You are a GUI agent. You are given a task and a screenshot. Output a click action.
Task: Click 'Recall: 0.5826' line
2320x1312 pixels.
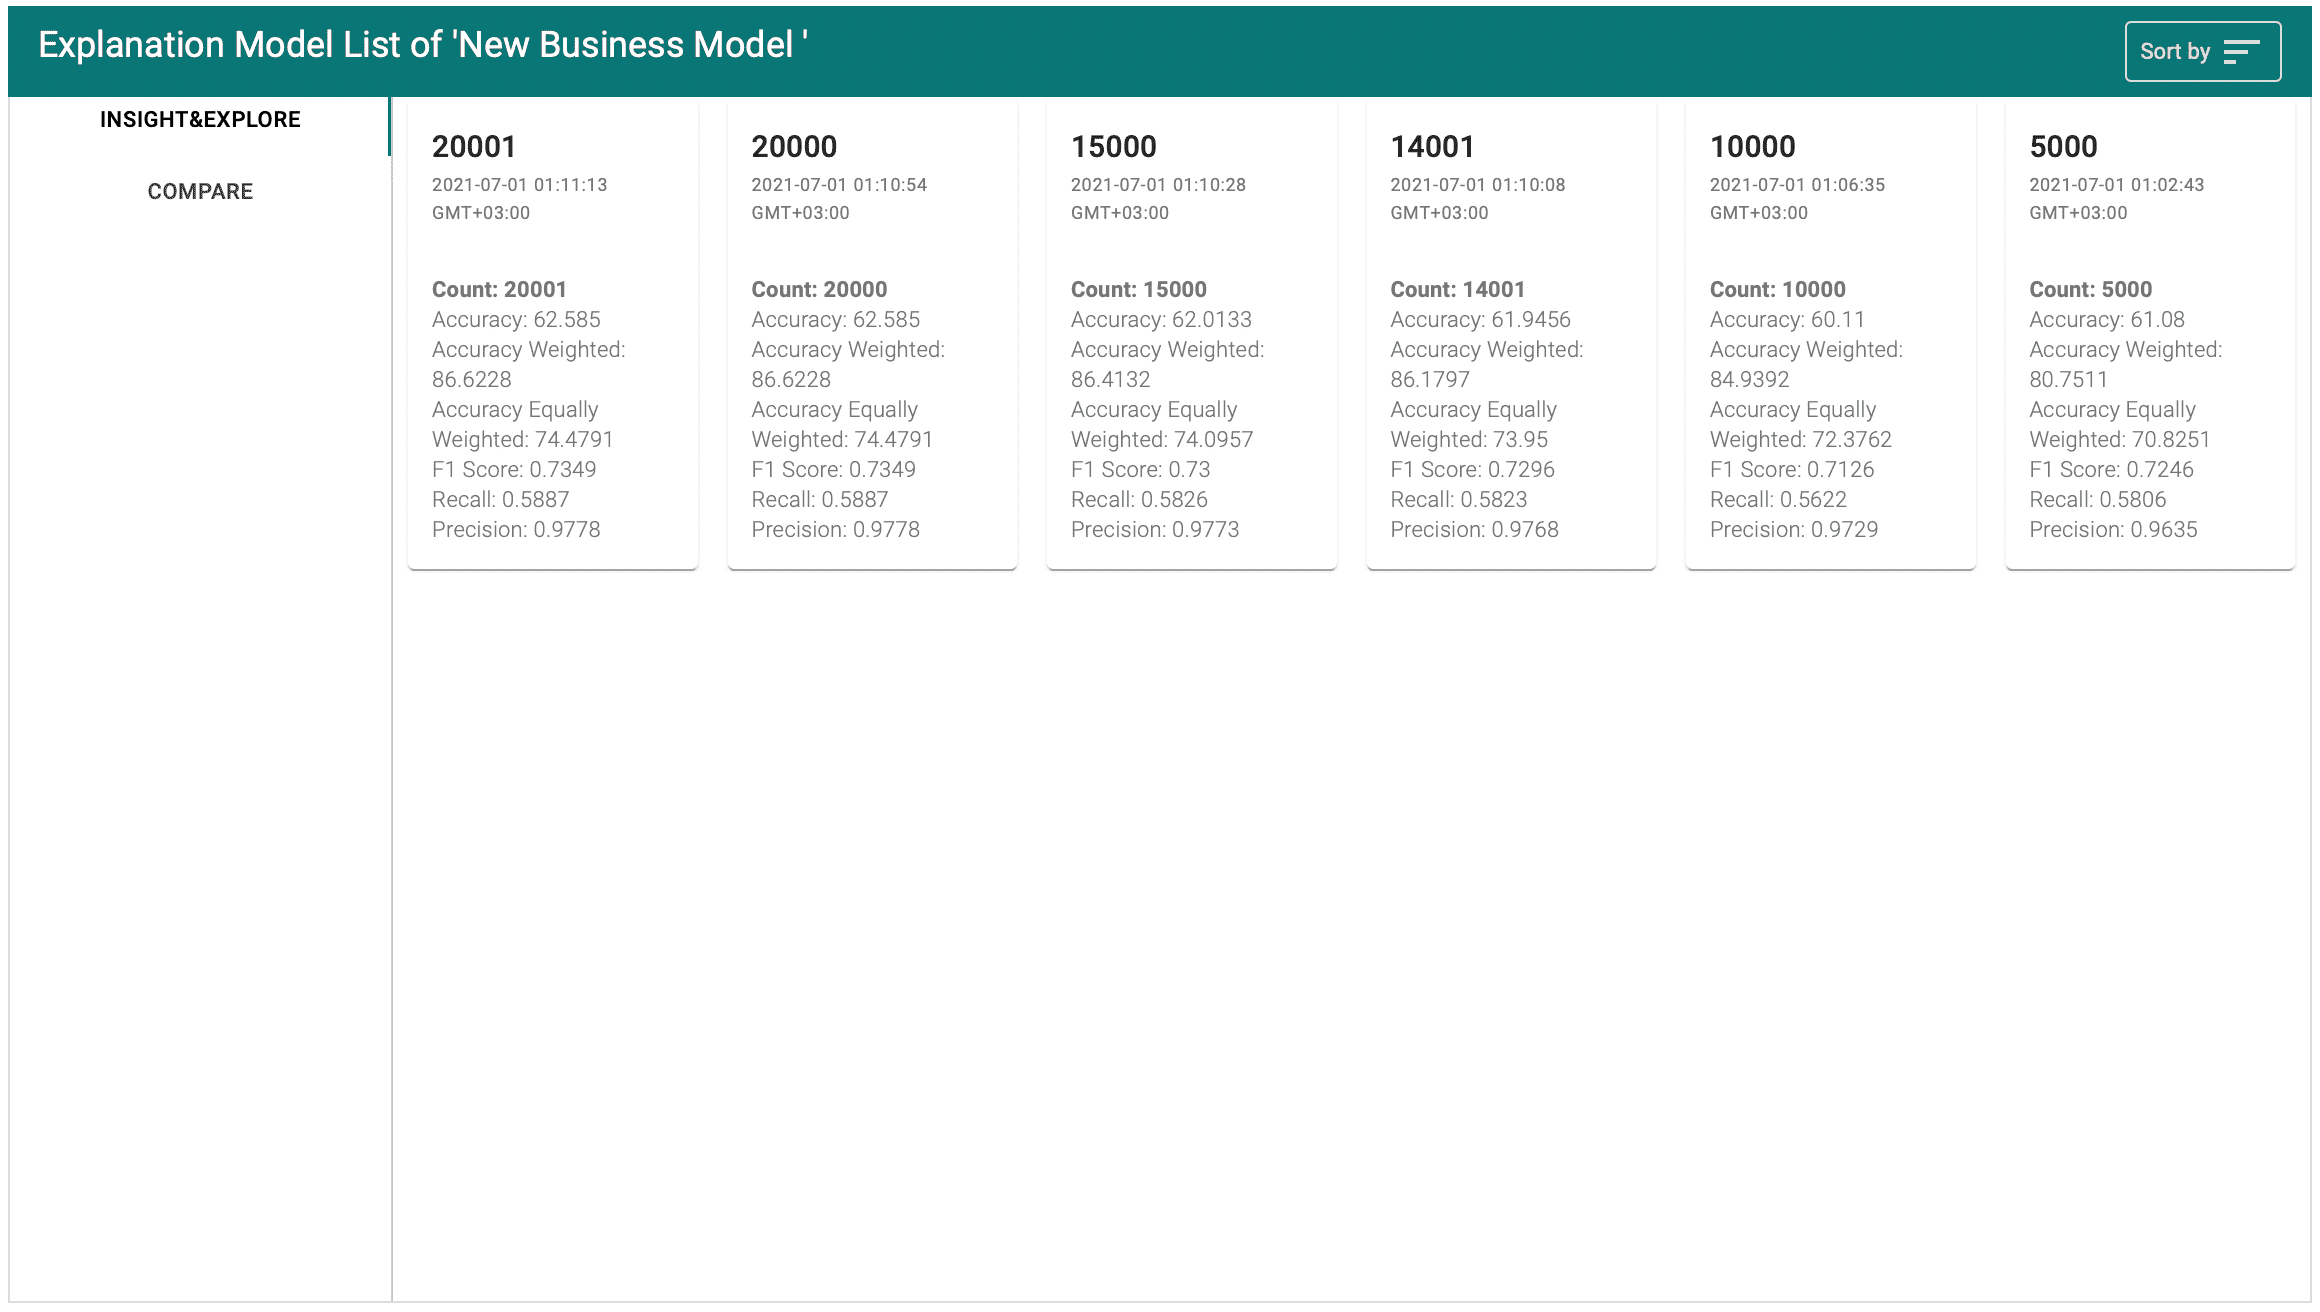pyautogui.click(x=1139, y=500)
